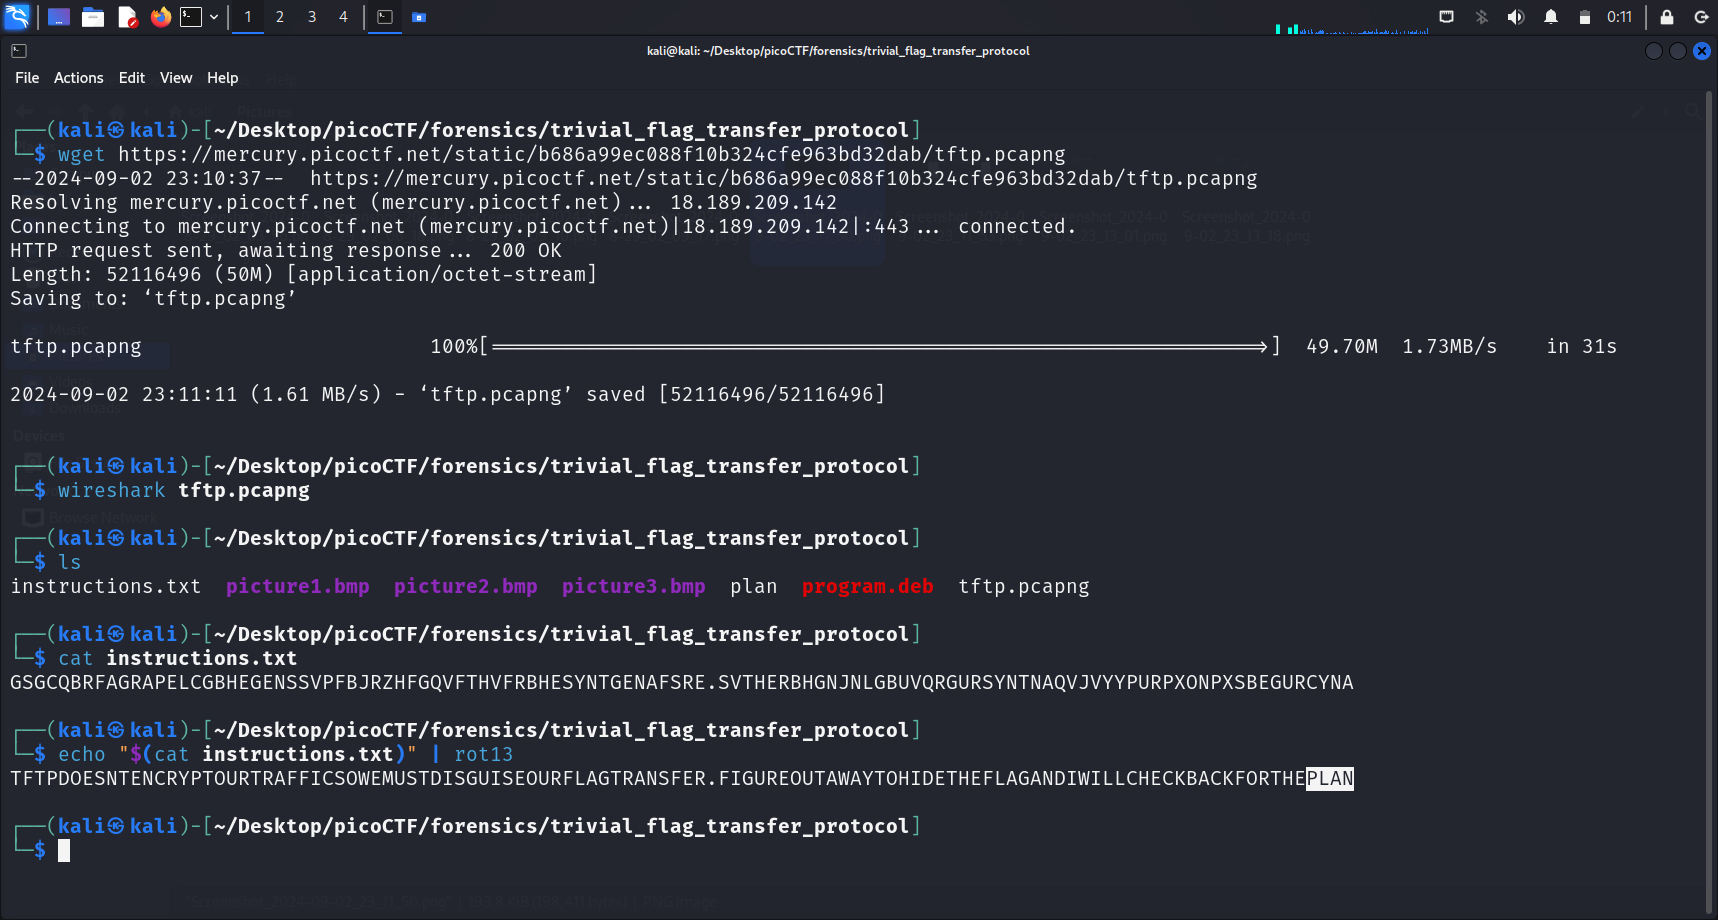Click the Bluetooth tray icon
The height and width of the screenshot is (920, 1718).
click(1482, 17)
